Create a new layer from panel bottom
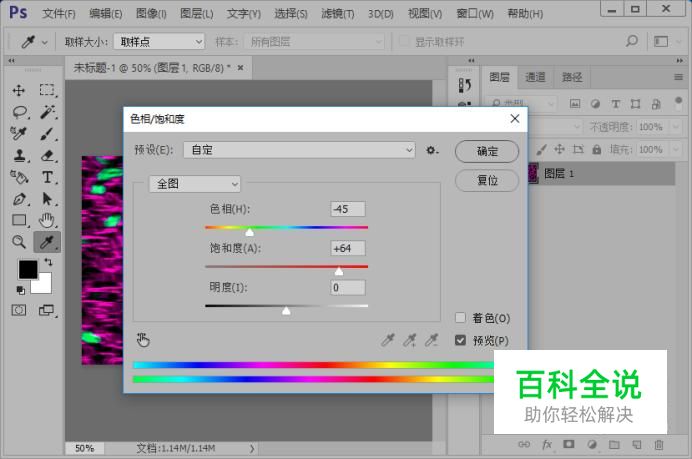This screenshot has height=459, width=692. click(x=636, y=444)
